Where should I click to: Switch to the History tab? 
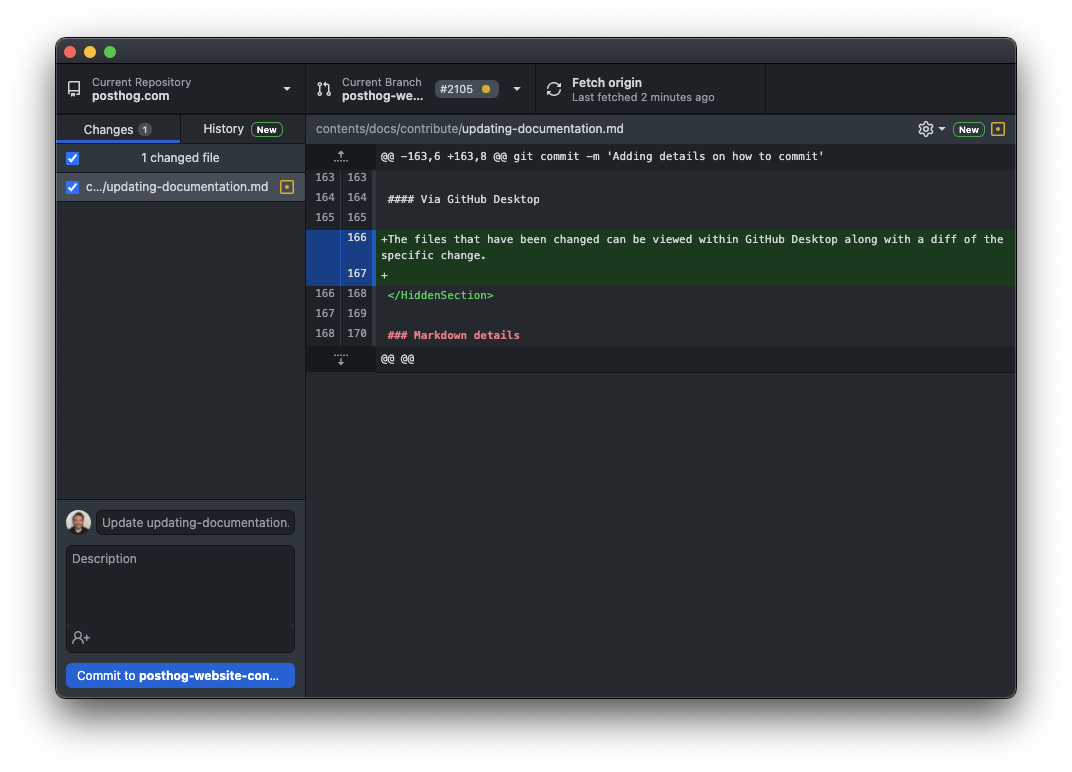click(224, 129)
